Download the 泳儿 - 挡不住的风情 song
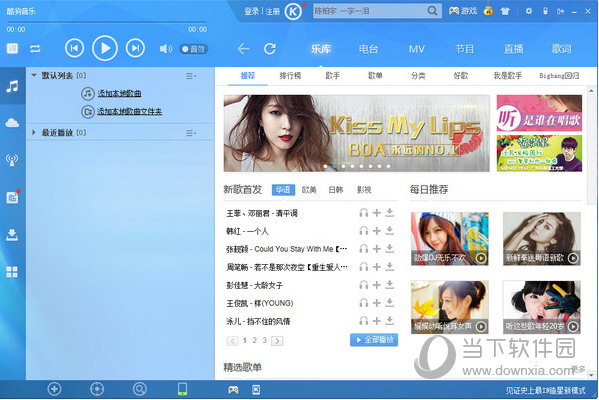 [390, 321]
